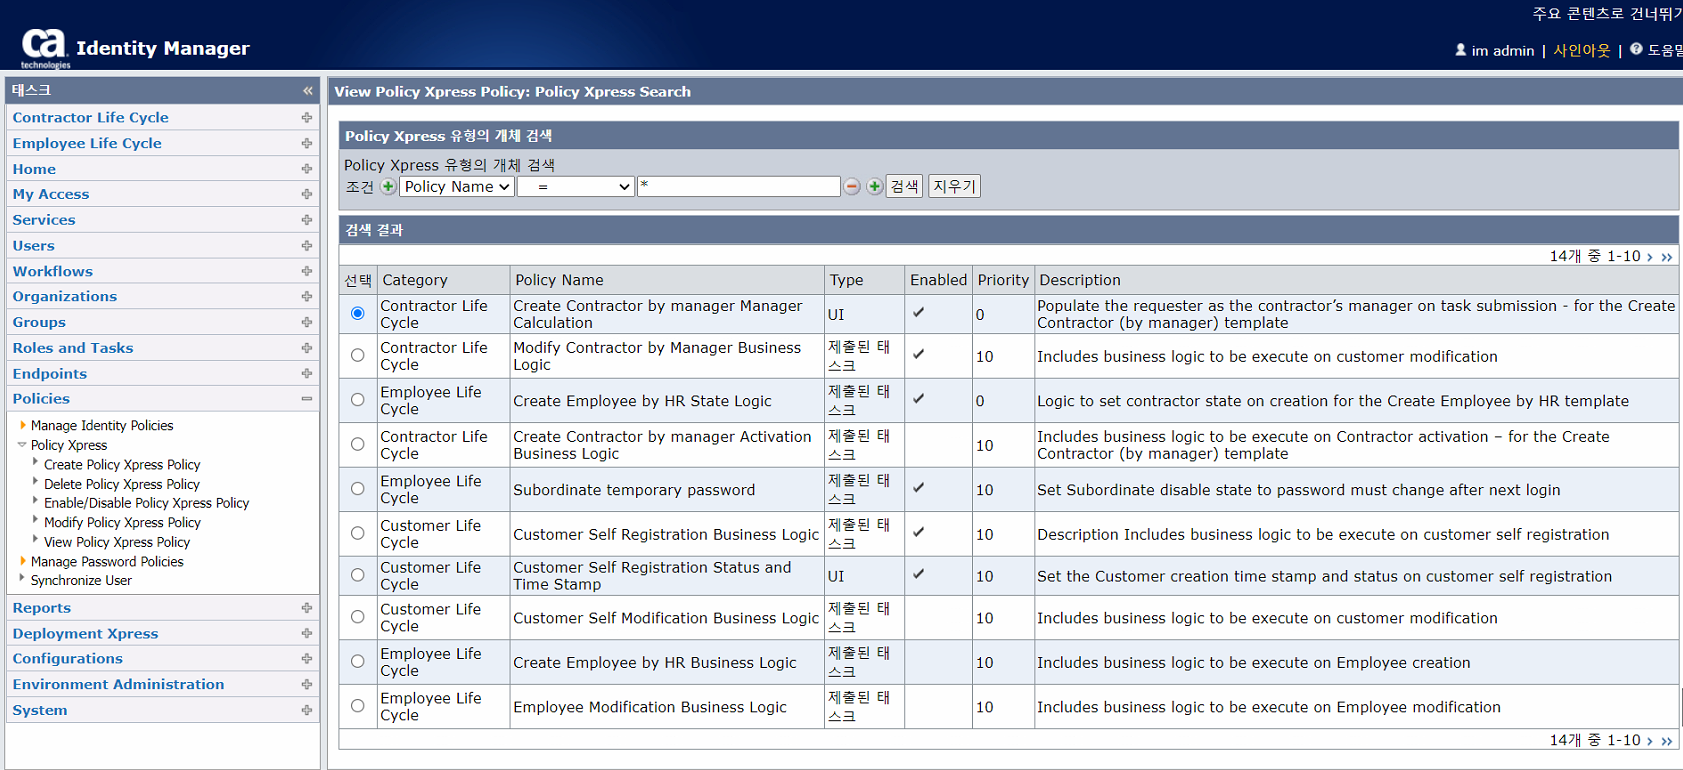Collapse Policy Xpress tree node arrow

[22, 445]
